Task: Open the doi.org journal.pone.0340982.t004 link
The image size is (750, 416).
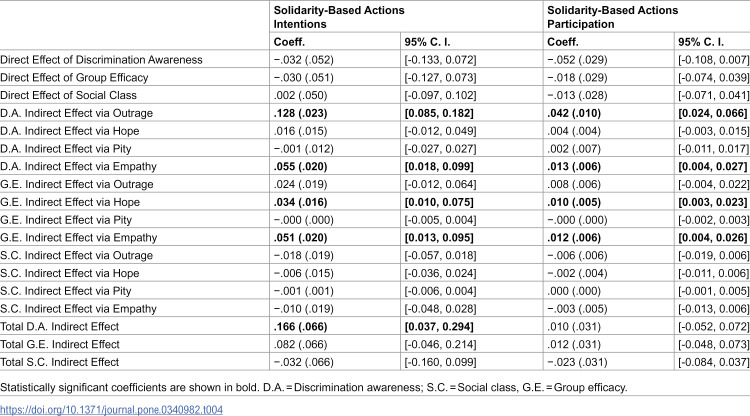Action: click(111, 410)
